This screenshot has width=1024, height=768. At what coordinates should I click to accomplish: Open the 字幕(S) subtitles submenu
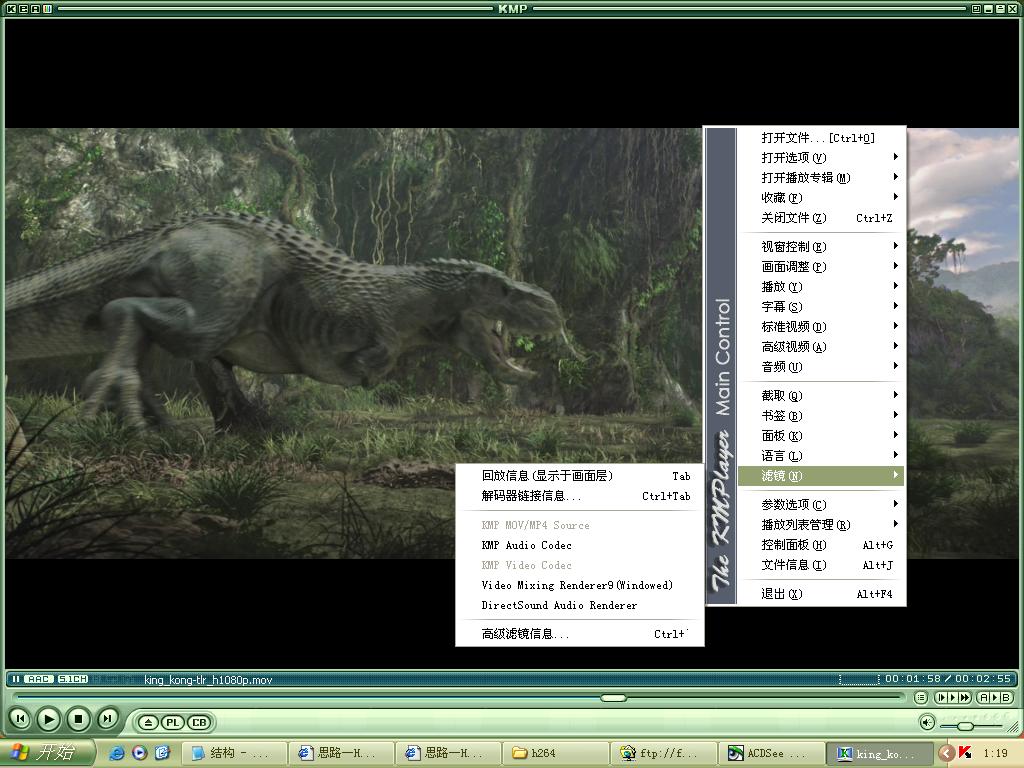point(821,306)
